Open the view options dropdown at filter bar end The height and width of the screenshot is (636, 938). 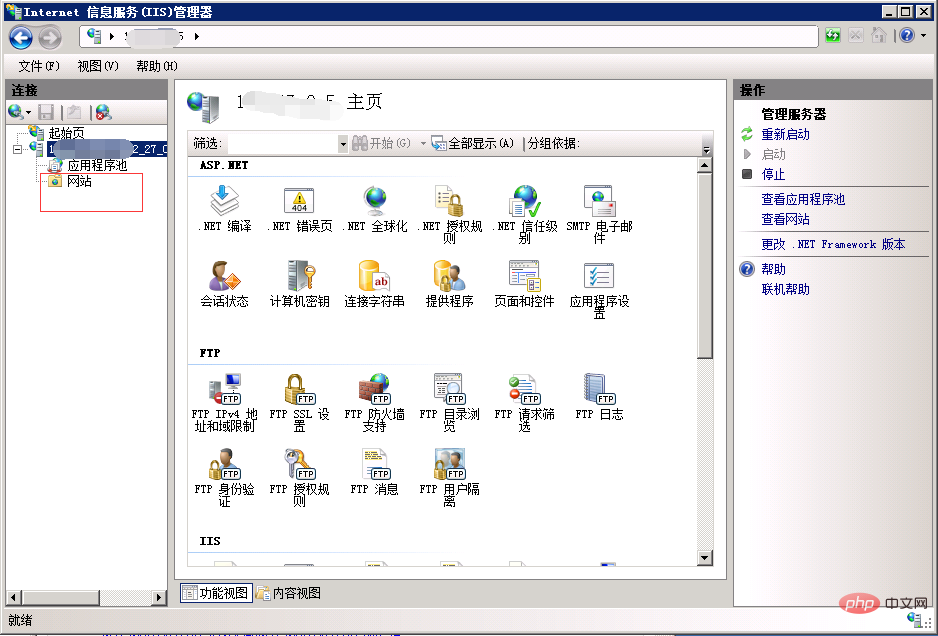click(706, 150)
